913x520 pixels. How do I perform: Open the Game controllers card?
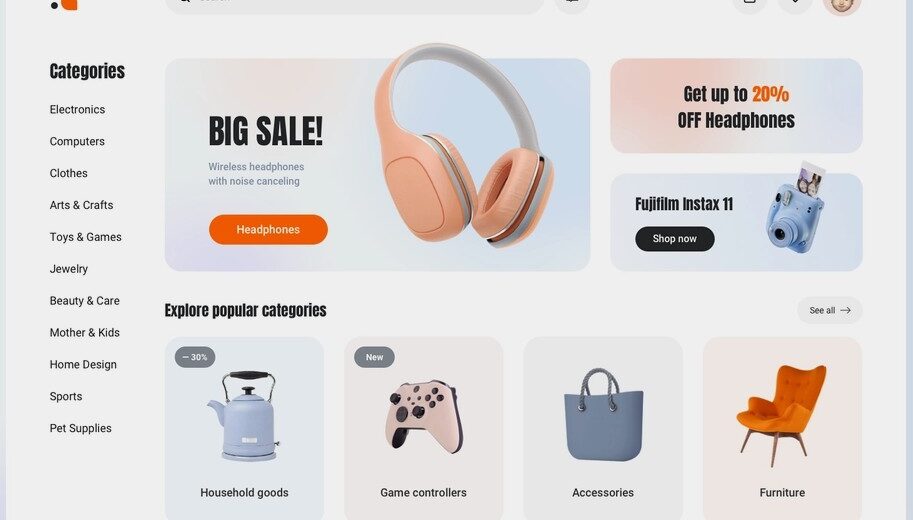[x=423, y=428]
